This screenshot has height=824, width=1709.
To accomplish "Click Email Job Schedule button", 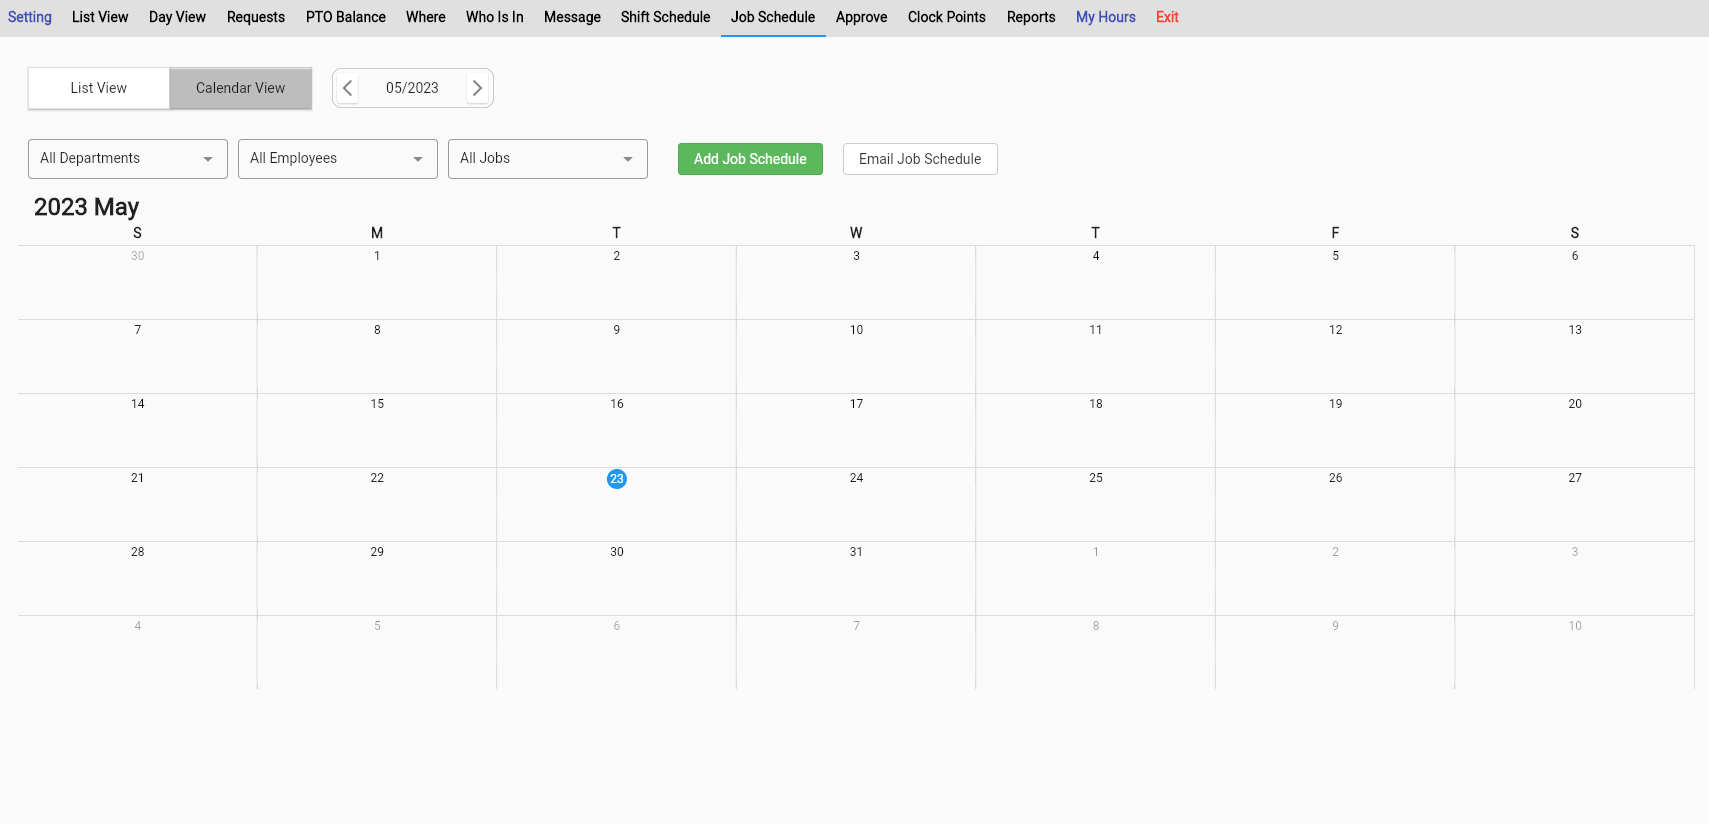I will [x=920, y=159].
